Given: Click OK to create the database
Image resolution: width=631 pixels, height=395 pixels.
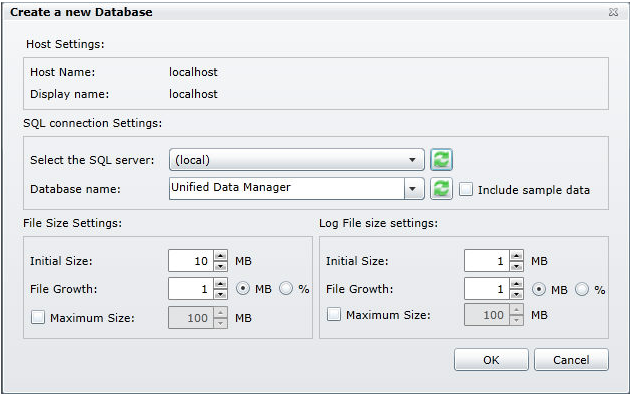Looking at the screenshot, I should click(x=491, y=359).
